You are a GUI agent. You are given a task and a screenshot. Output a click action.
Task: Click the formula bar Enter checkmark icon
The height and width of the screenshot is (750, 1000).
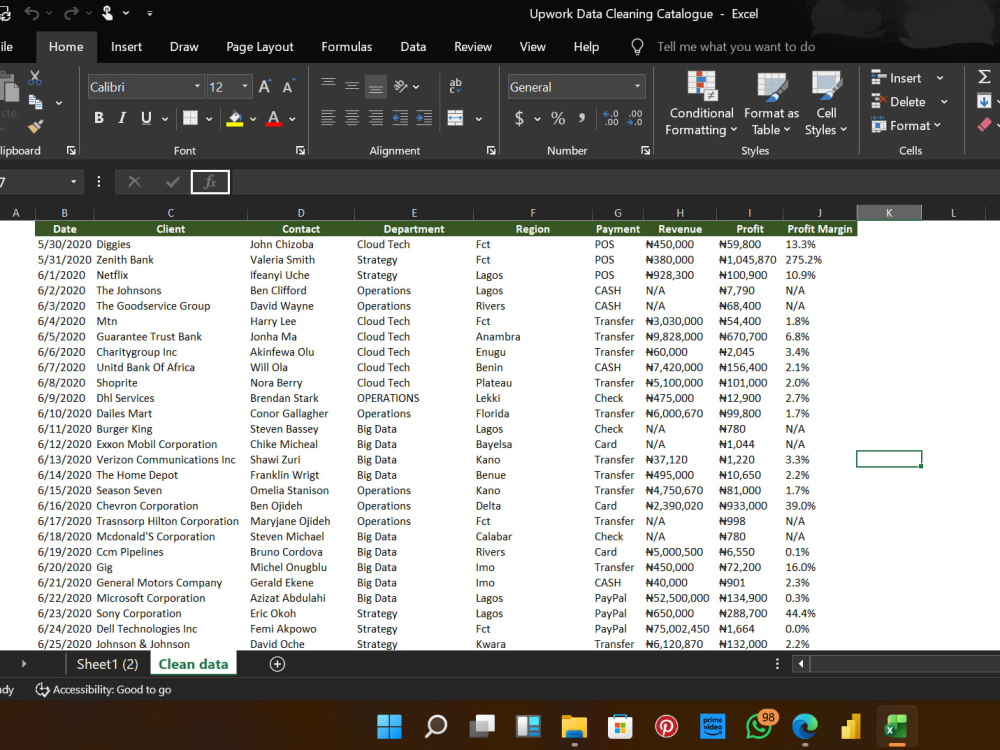[x=172, y=182]
